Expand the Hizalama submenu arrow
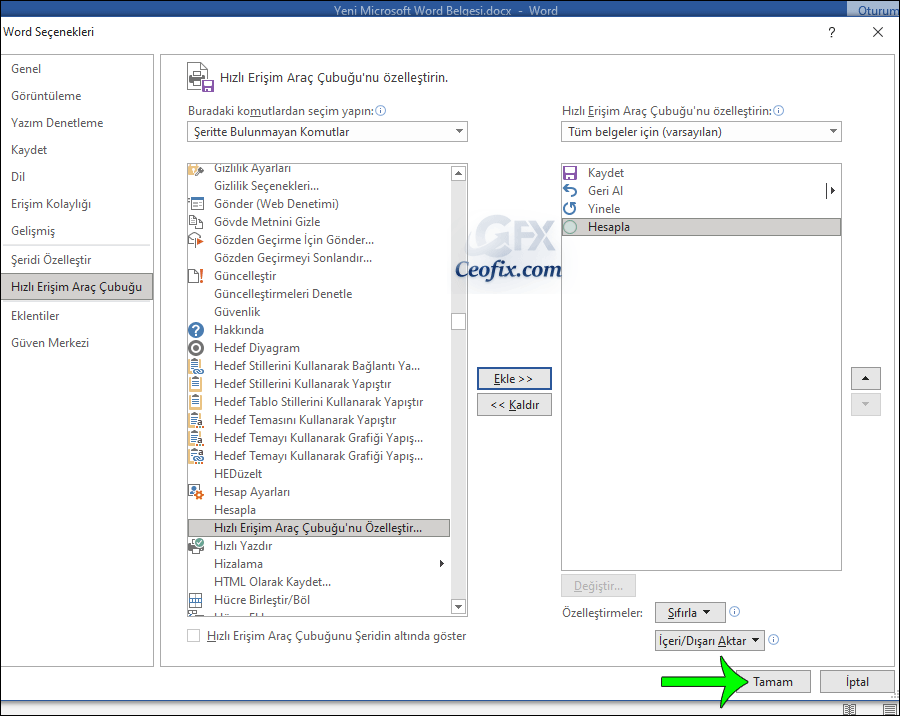Viewport: 900px width, 716px height. coord(441,563)
